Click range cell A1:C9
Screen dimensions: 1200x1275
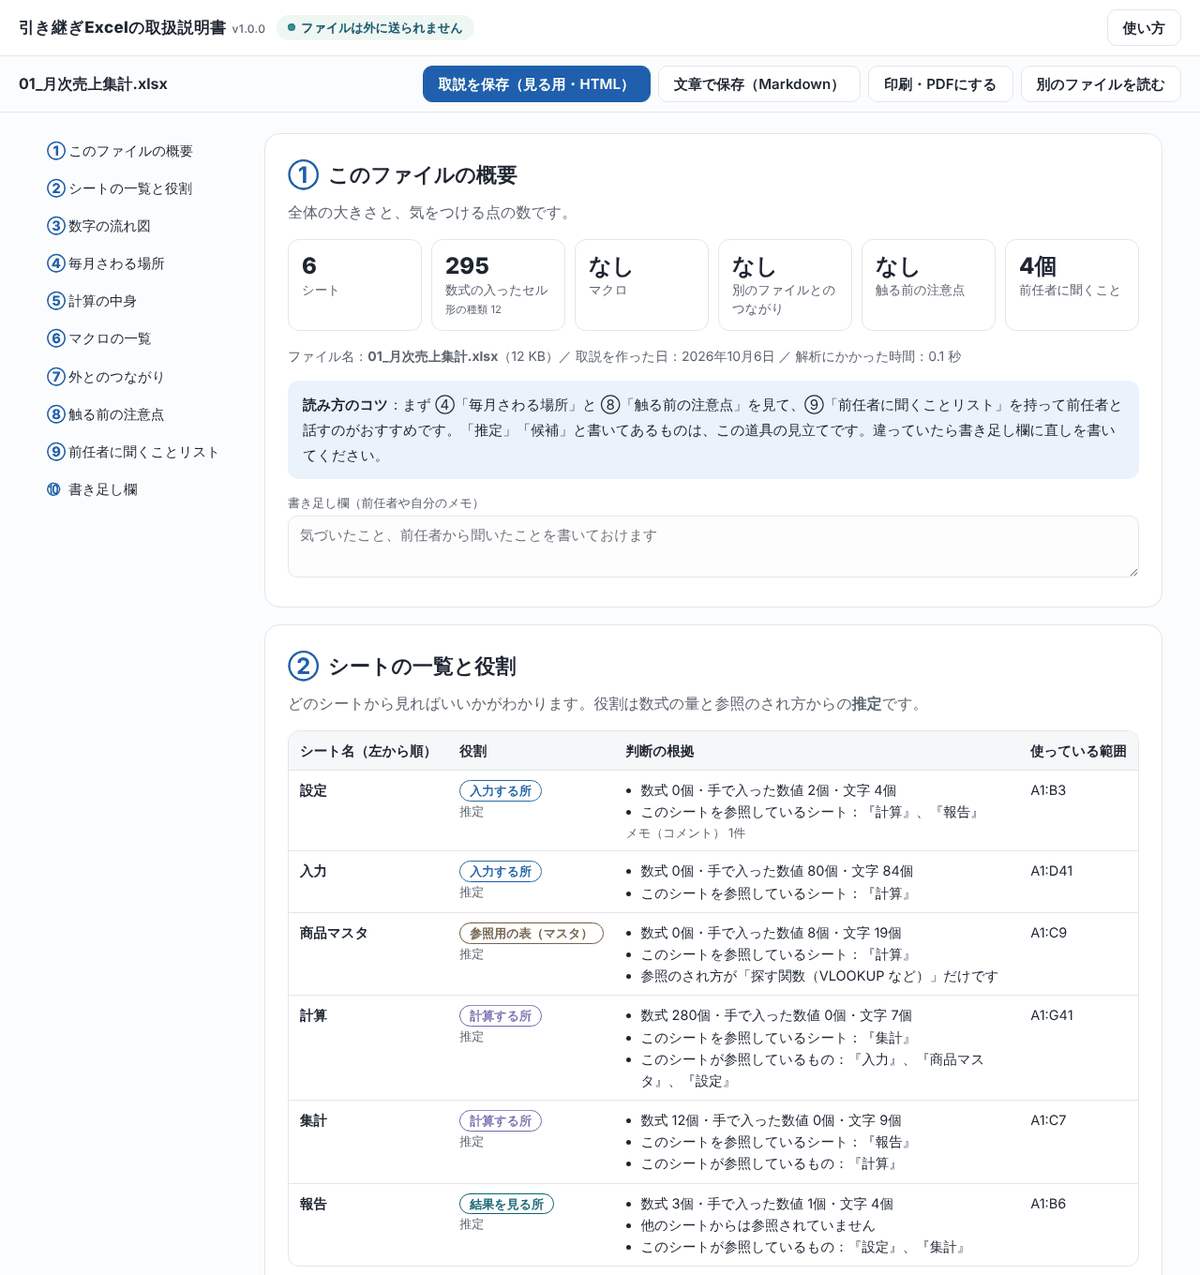(x=1048, y=933)
